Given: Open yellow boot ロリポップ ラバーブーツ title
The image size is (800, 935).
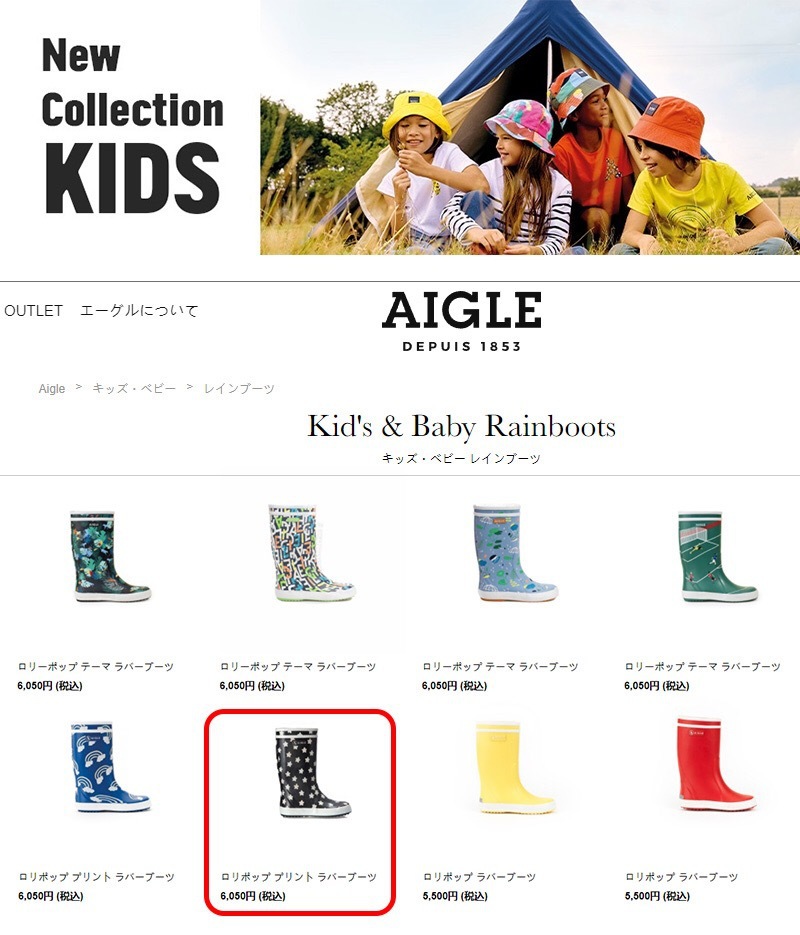Looking at the screenshot, I should point(479,877).
